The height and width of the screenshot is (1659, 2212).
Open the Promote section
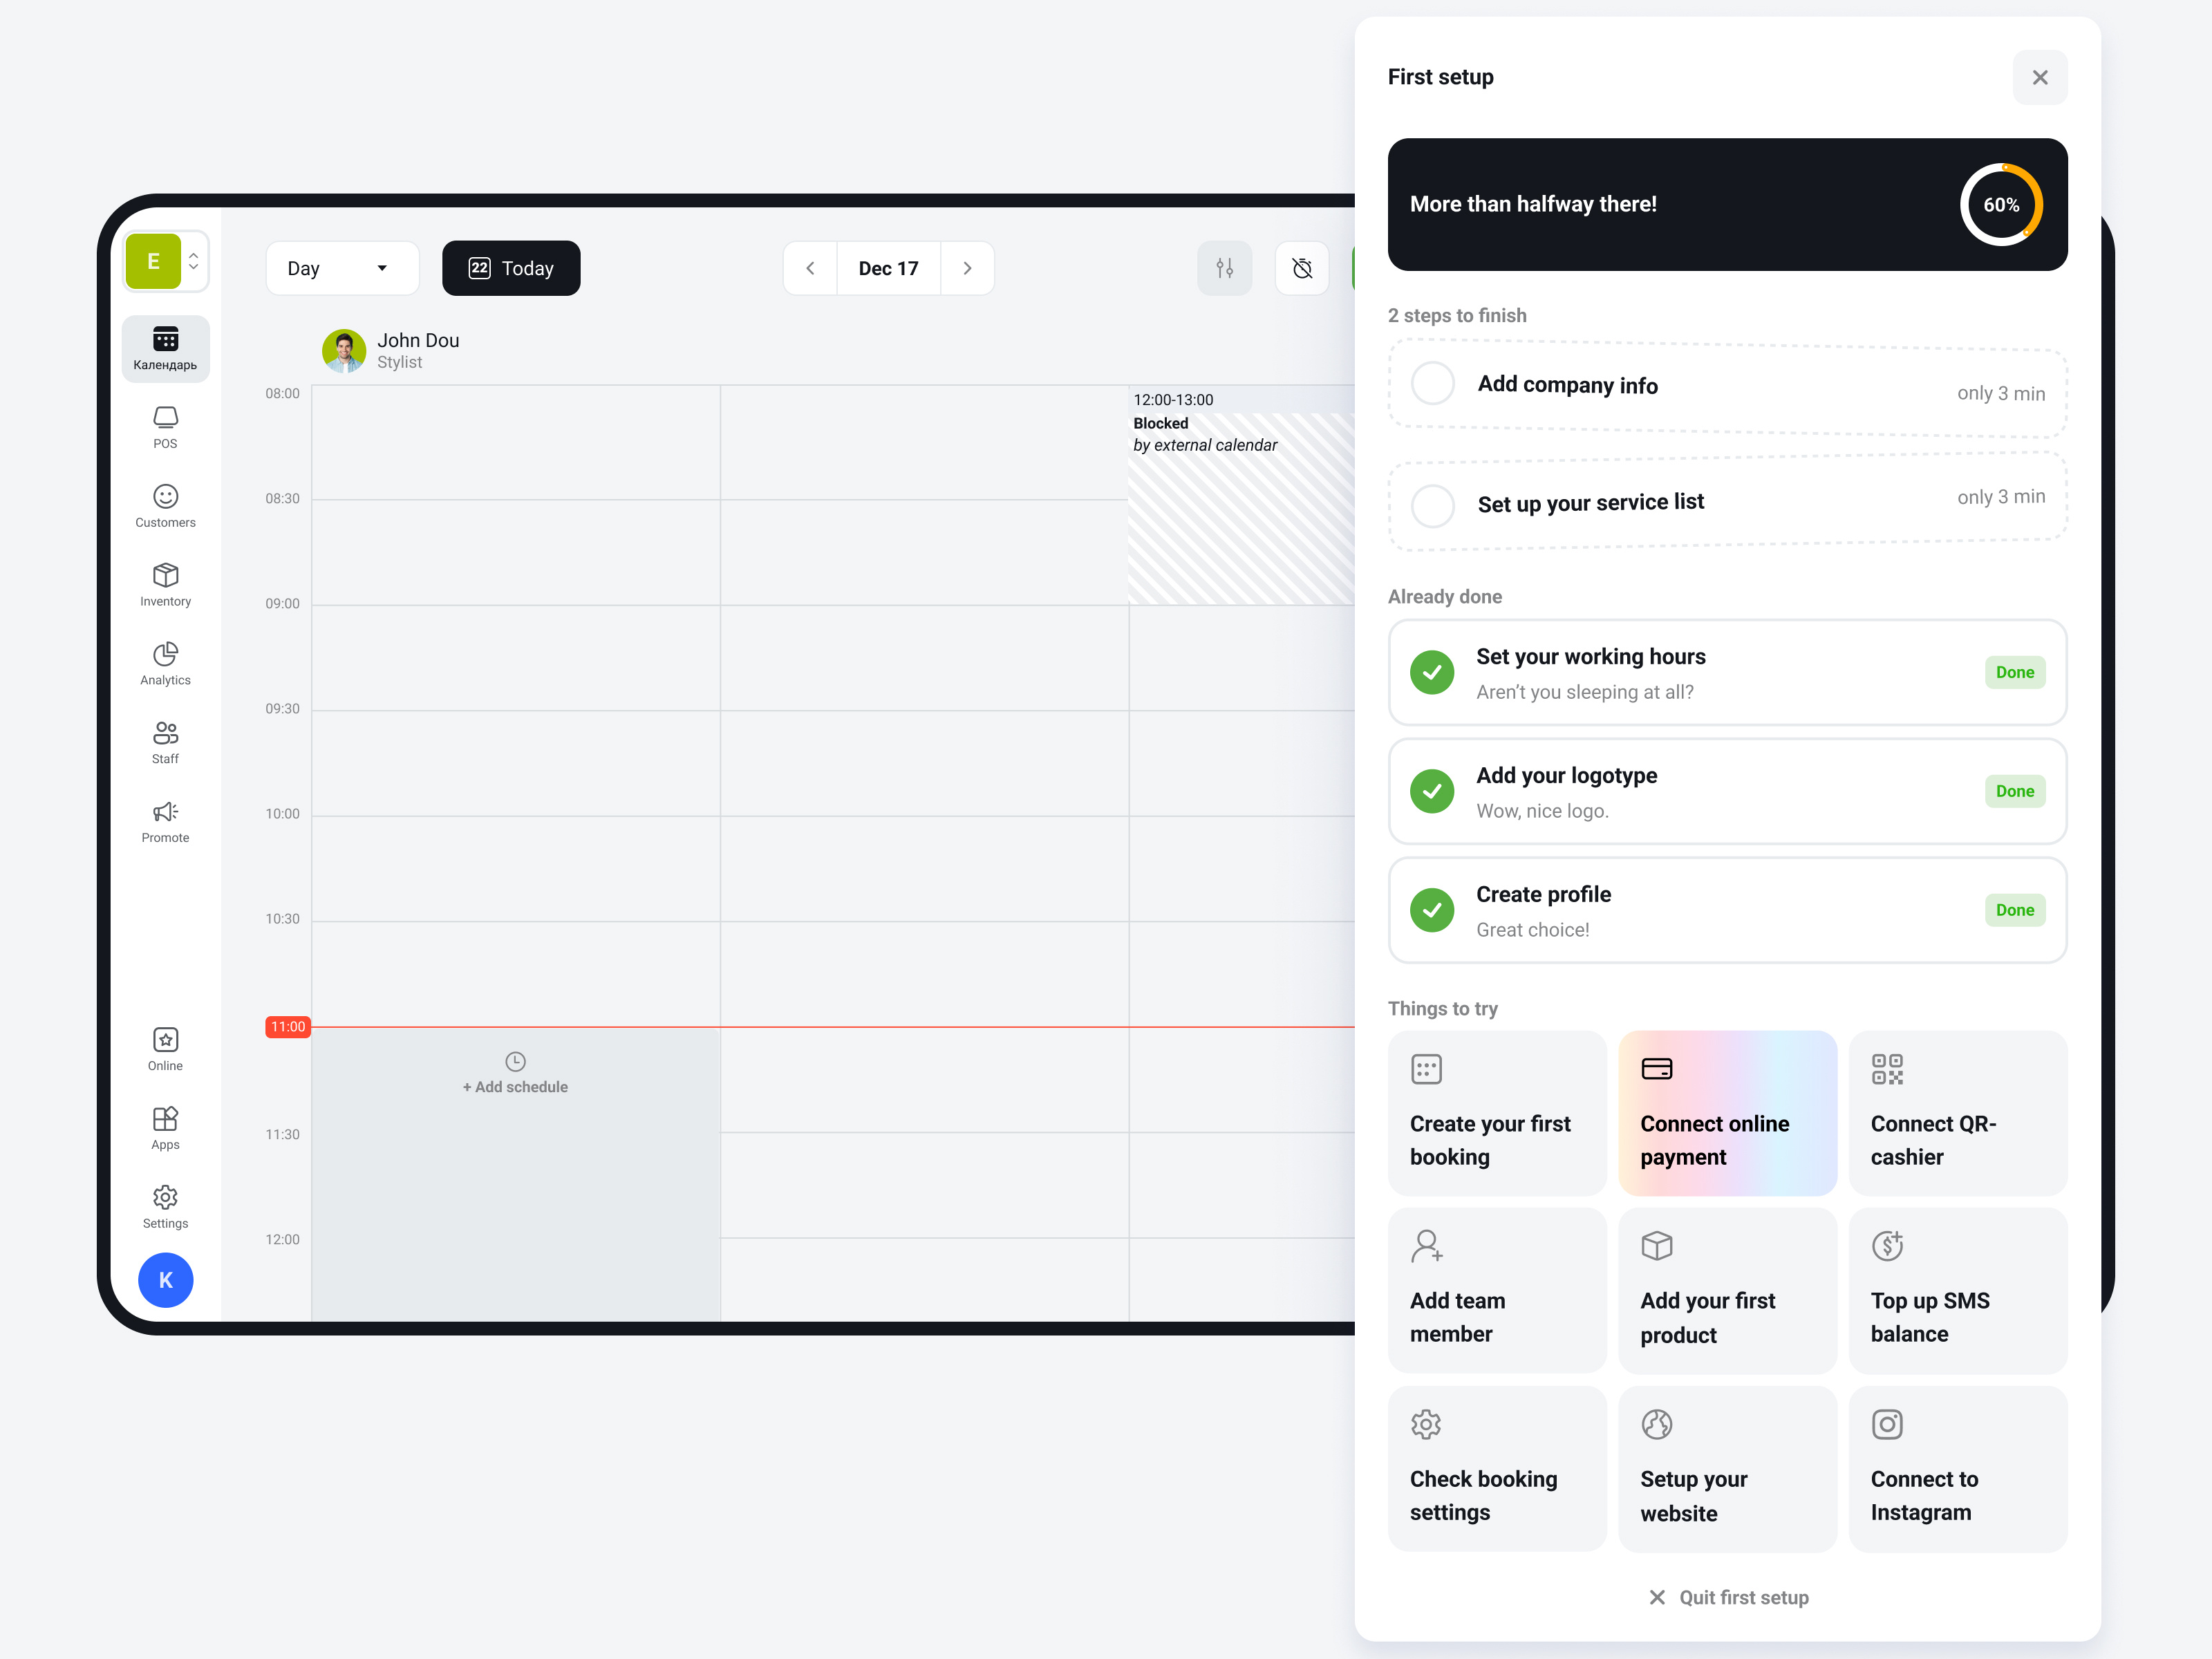pos(165,820)
